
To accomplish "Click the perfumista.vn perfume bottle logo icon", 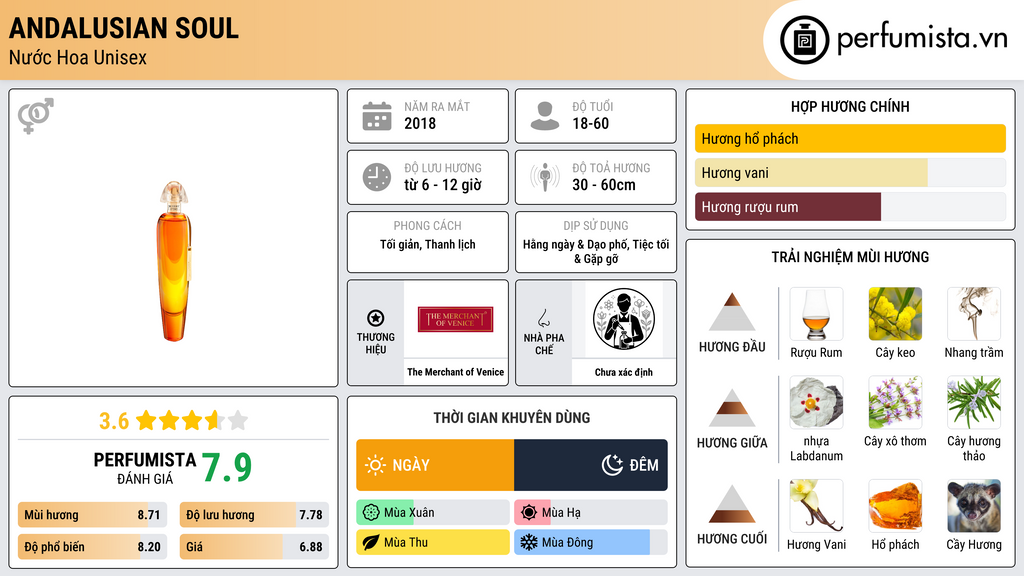I will (804, 40).
